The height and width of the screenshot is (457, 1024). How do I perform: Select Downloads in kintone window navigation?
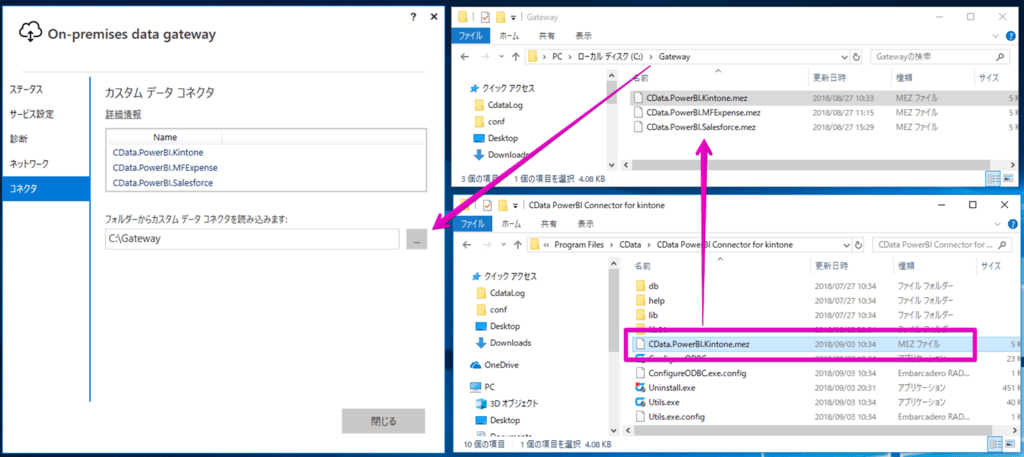coord(503,343)
